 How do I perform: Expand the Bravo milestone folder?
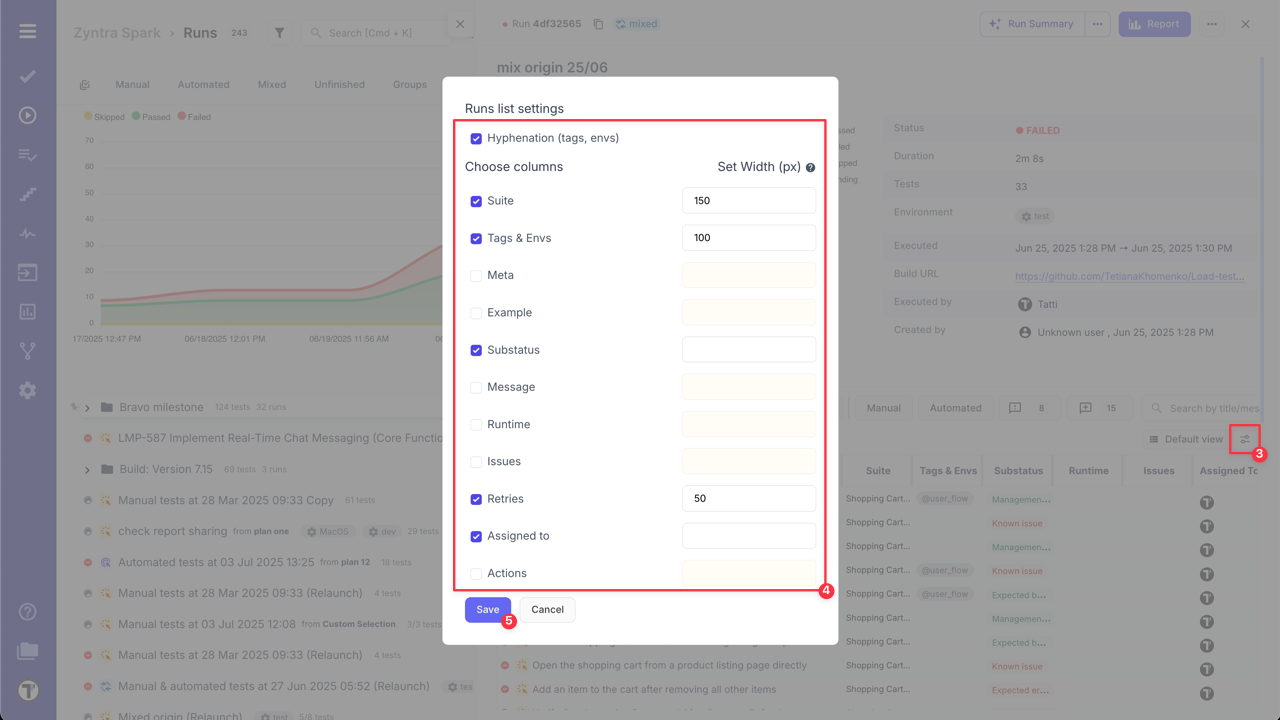86,407
